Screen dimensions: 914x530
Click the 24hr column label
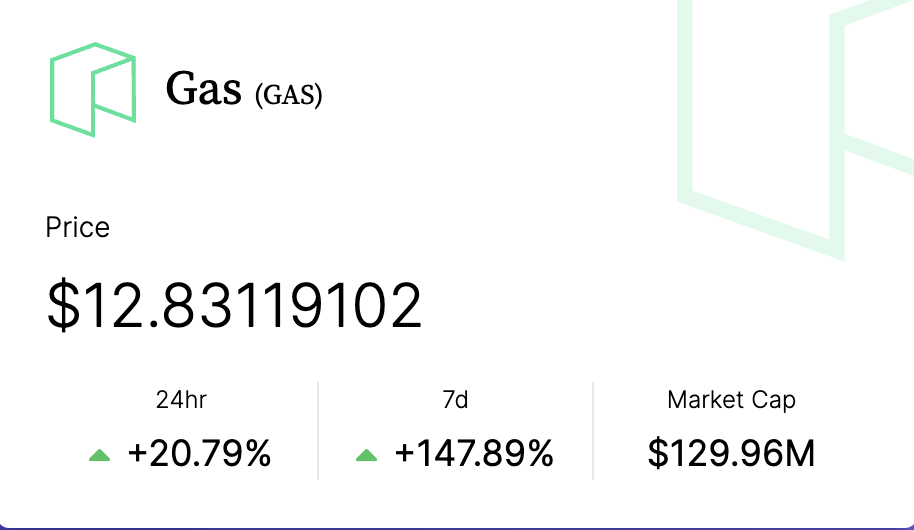pos(181,400)
